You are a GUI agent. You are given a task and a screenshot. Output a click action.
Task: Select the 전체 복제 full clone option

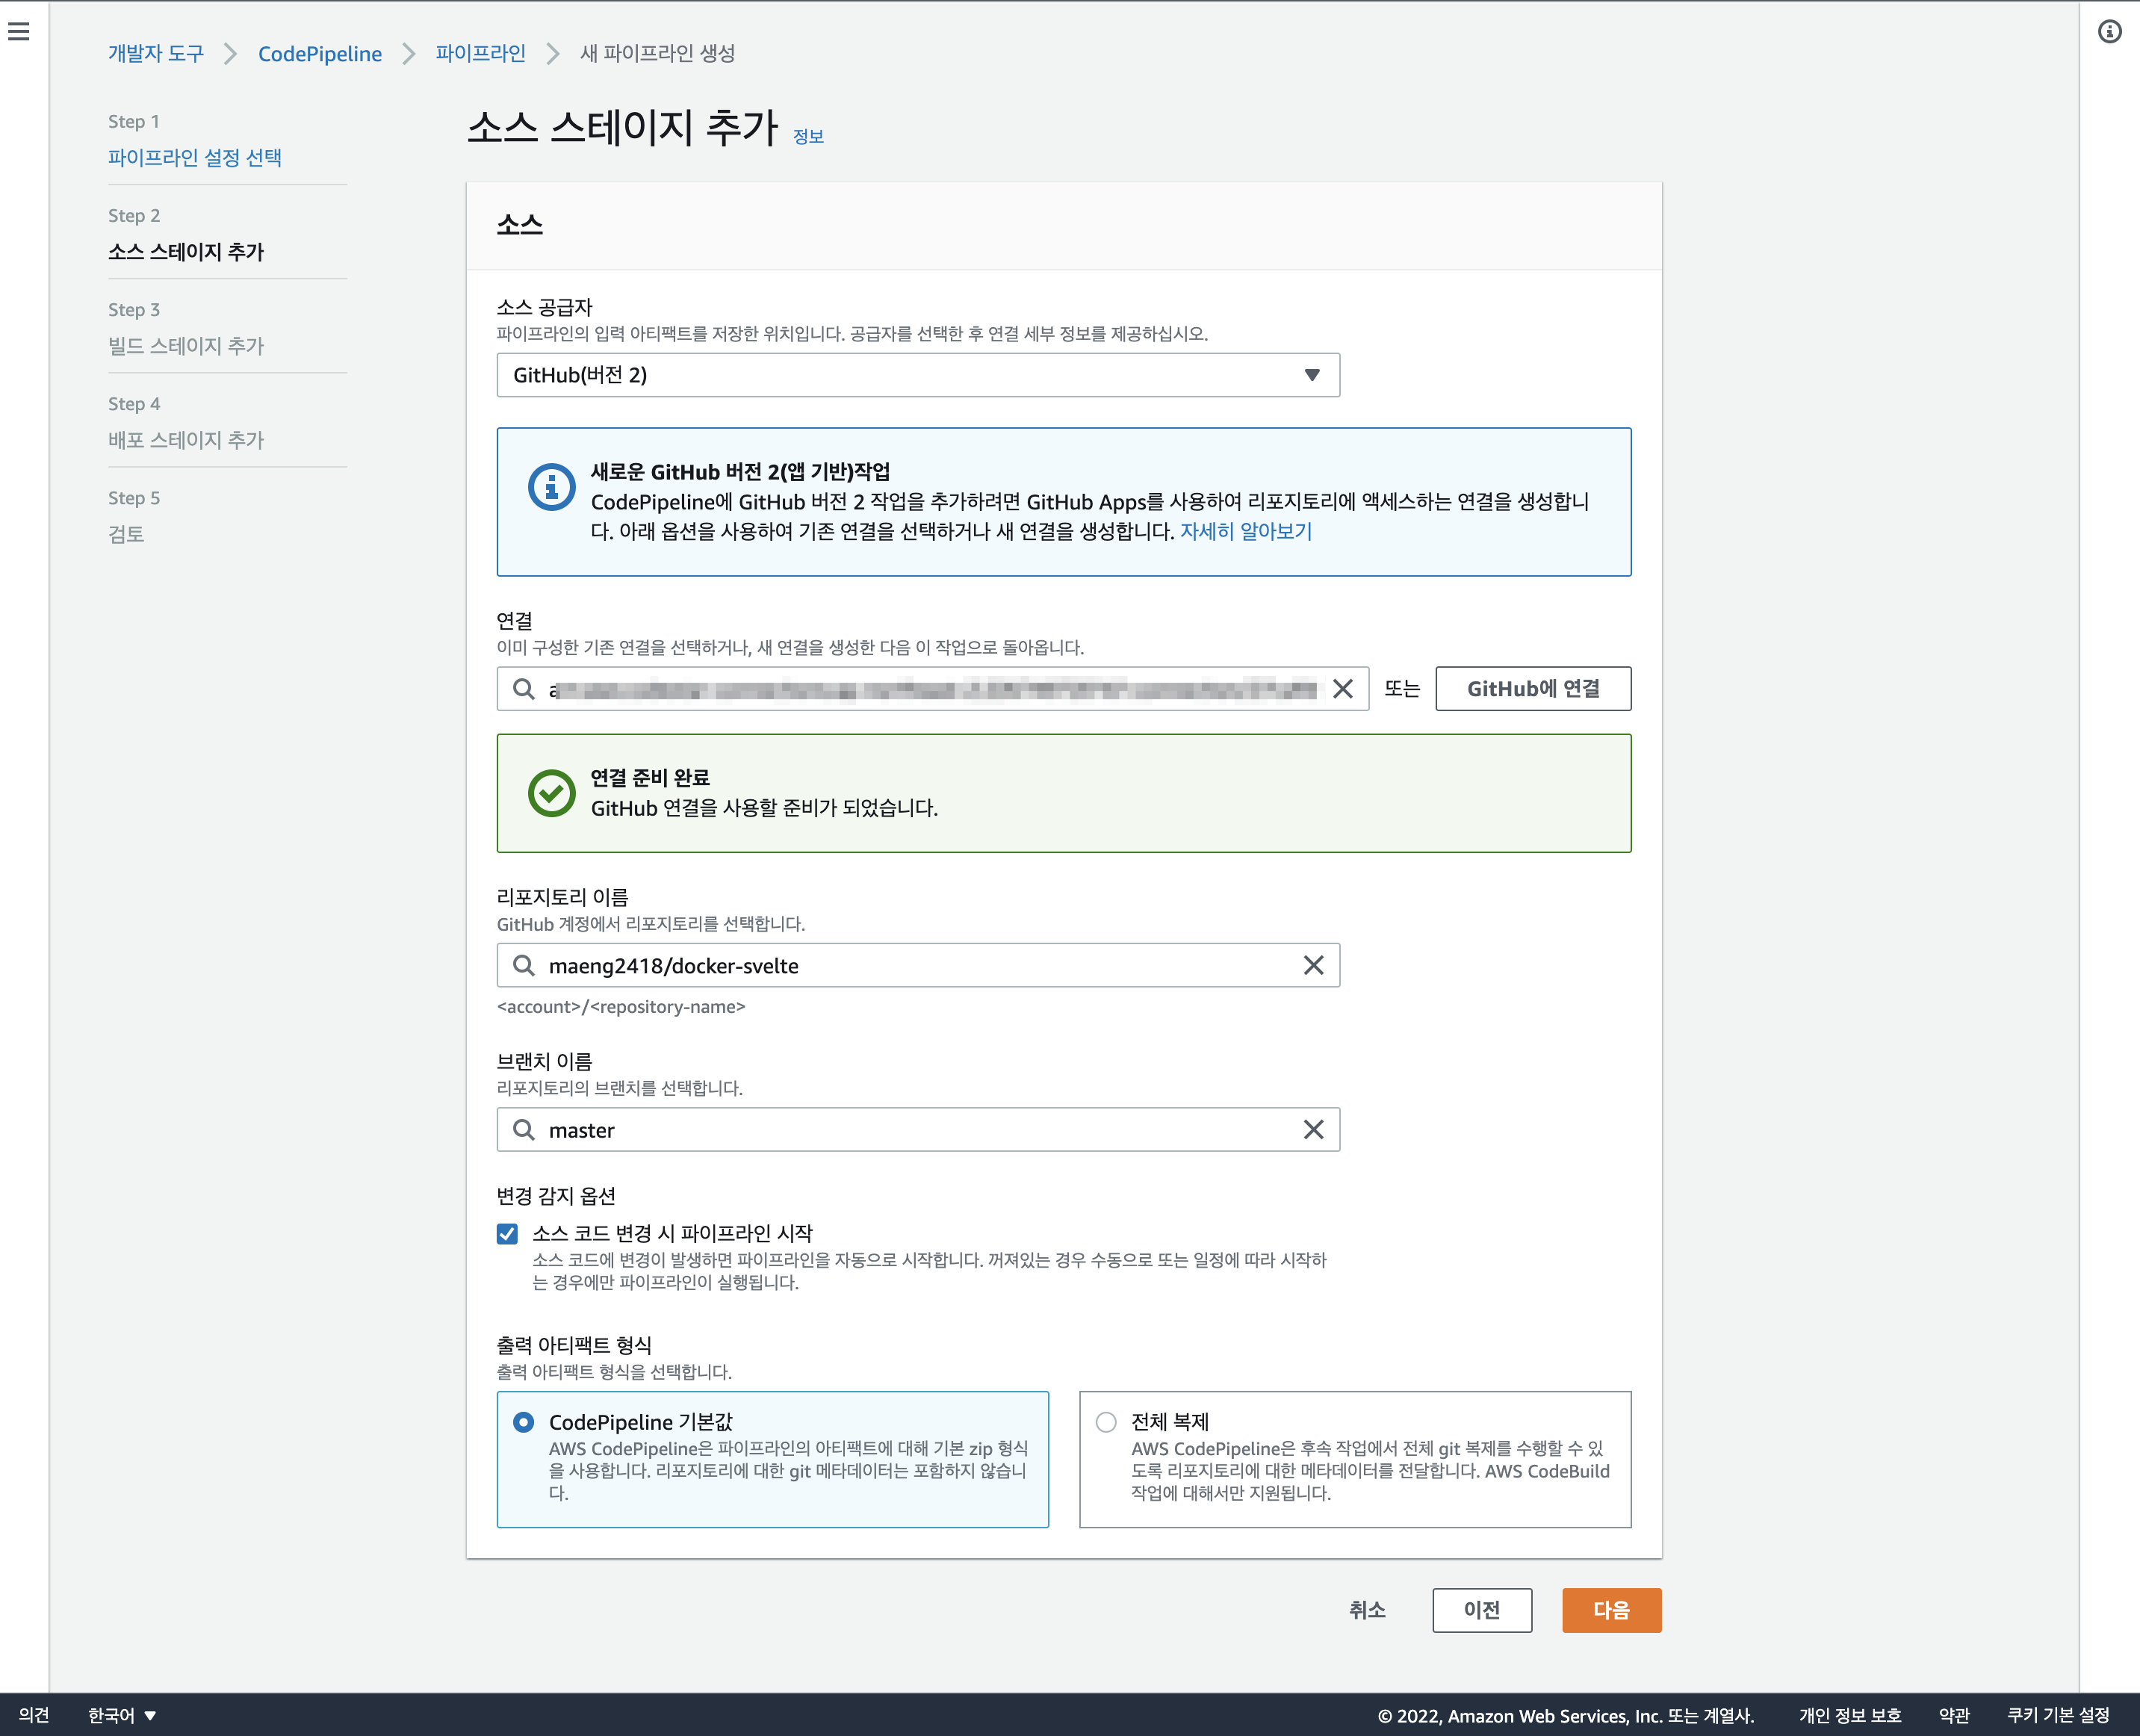tap(1106, 1422)
